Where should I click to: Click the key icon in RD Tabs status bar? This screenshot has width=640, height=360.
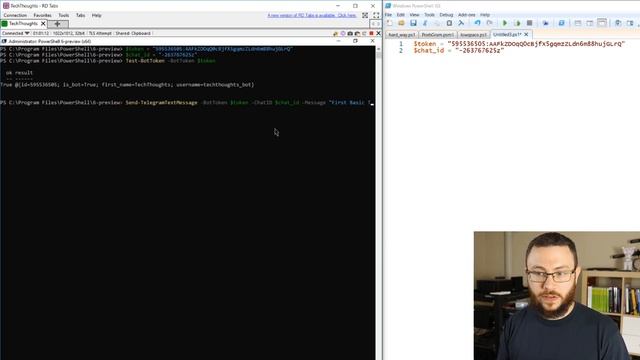coord(336,33)
